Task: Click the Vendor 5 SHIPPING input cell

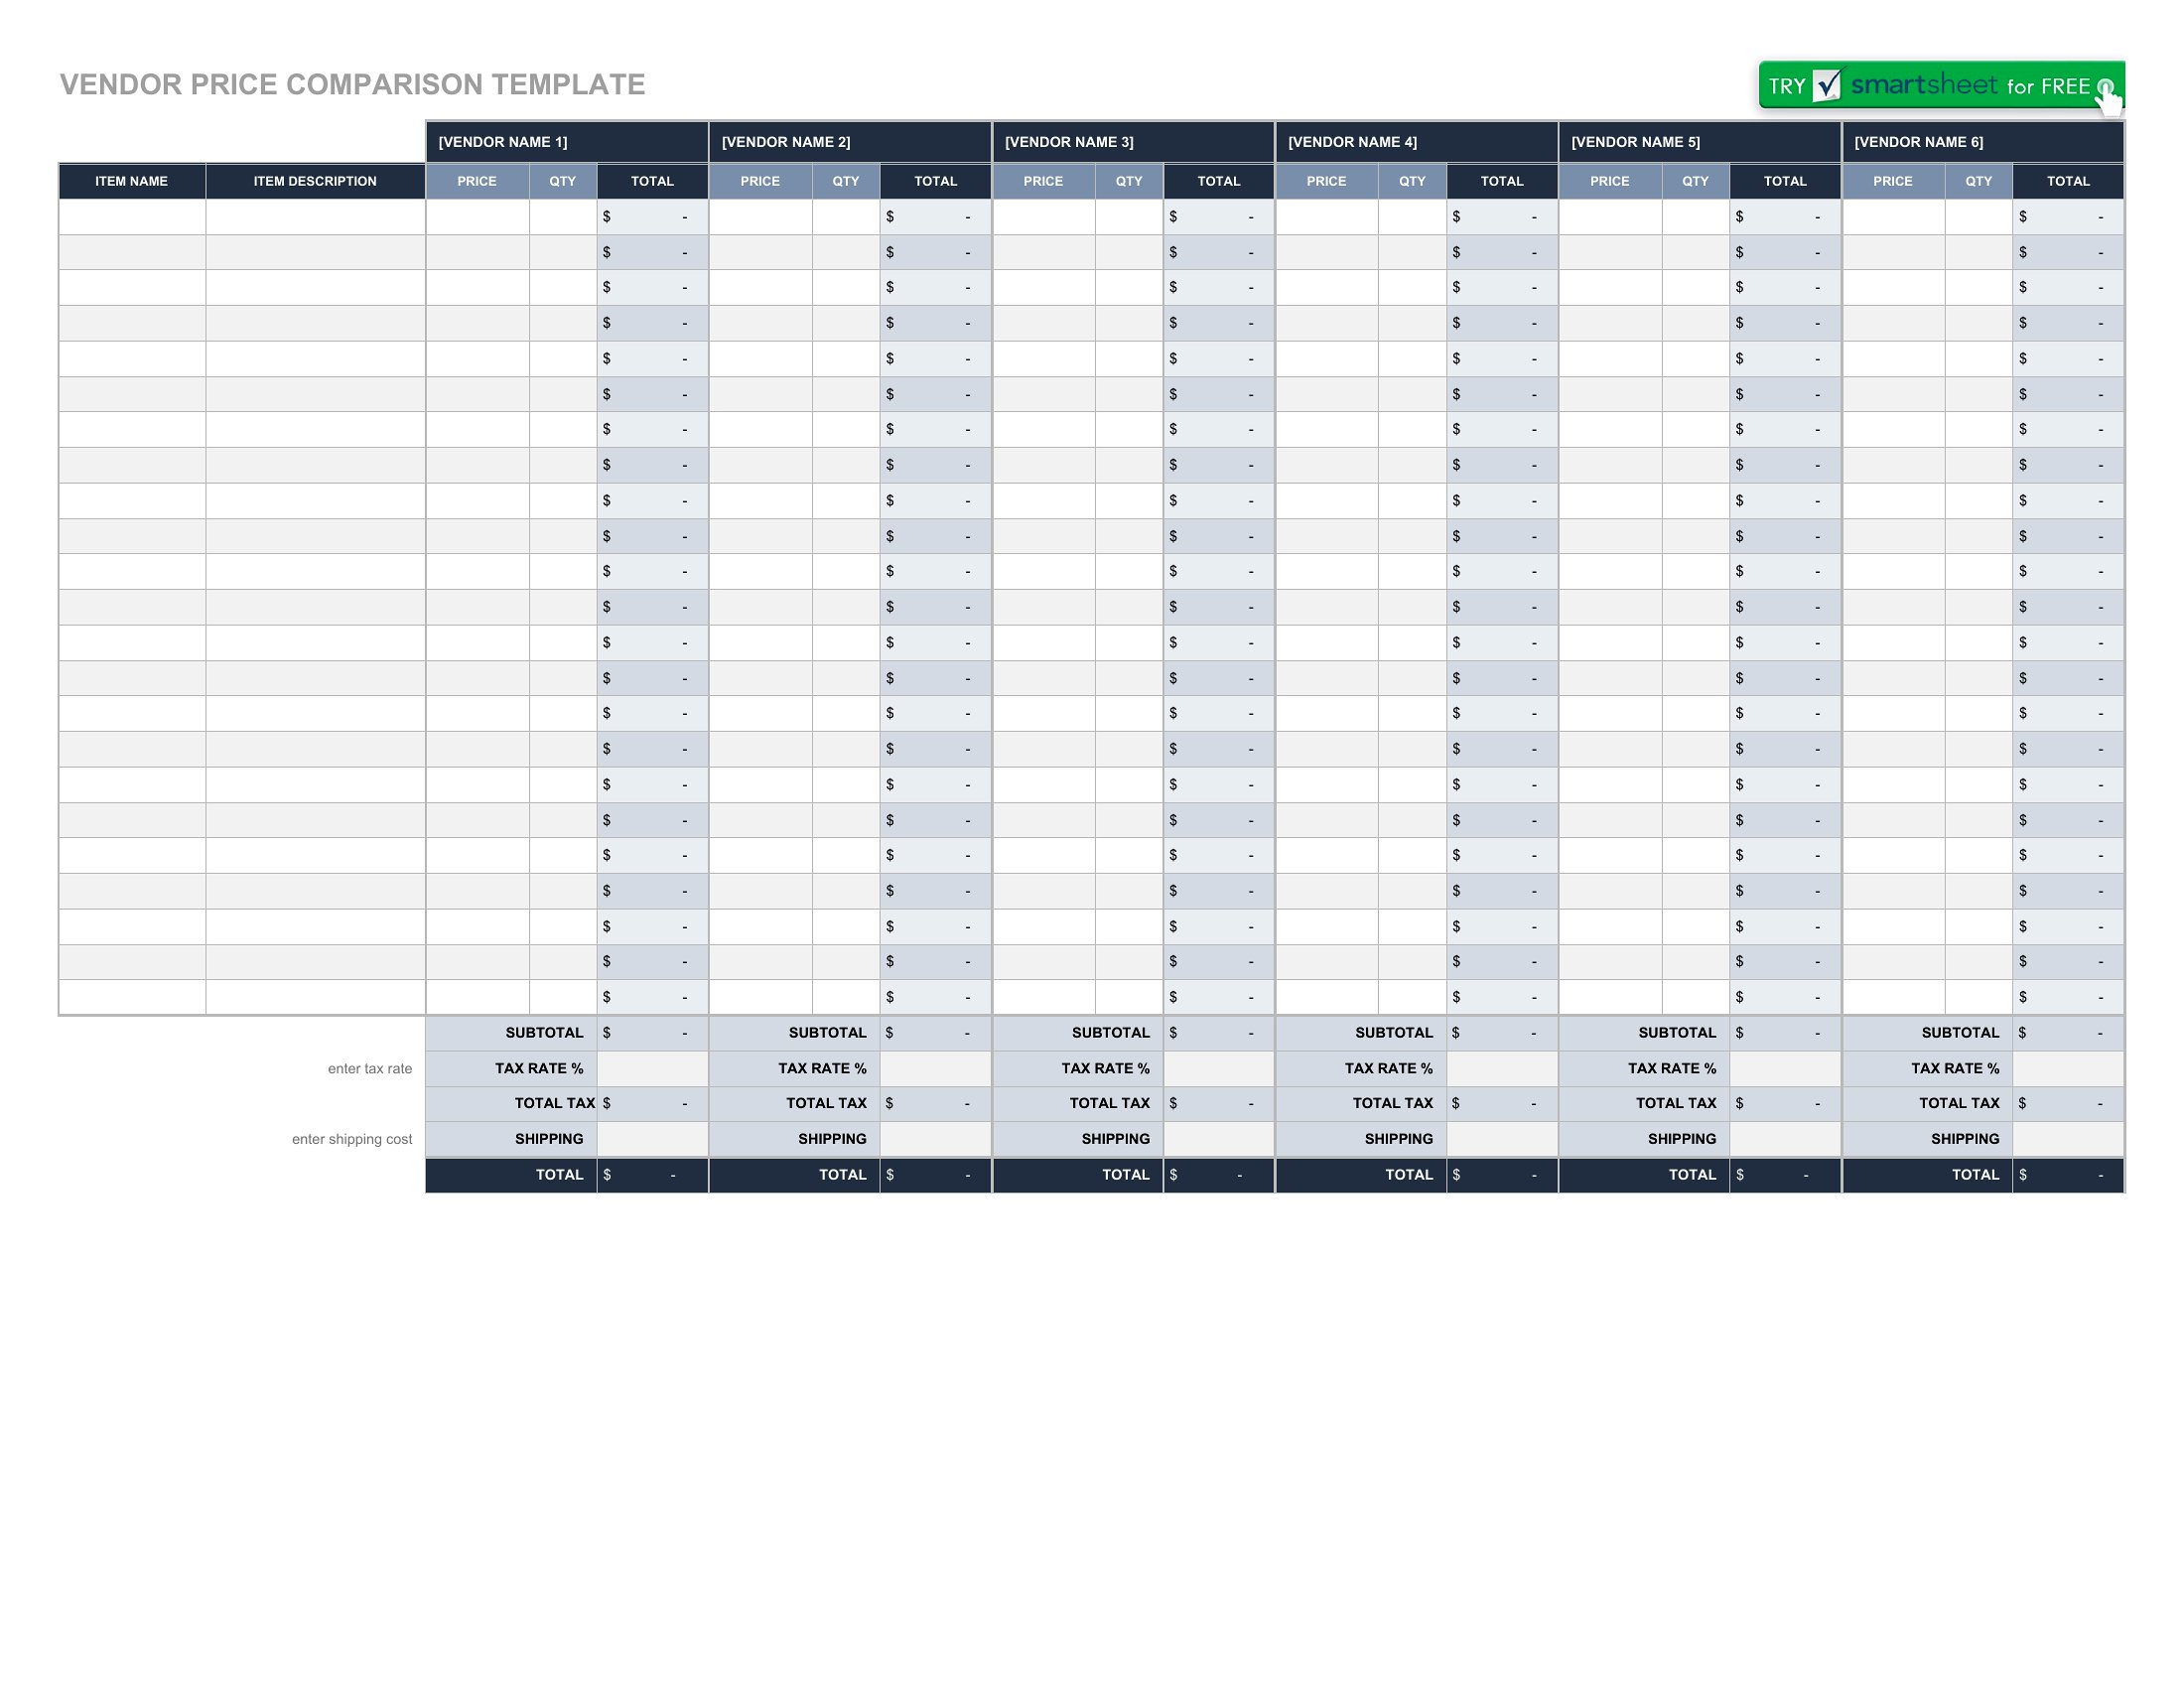Action: 1785,1139
